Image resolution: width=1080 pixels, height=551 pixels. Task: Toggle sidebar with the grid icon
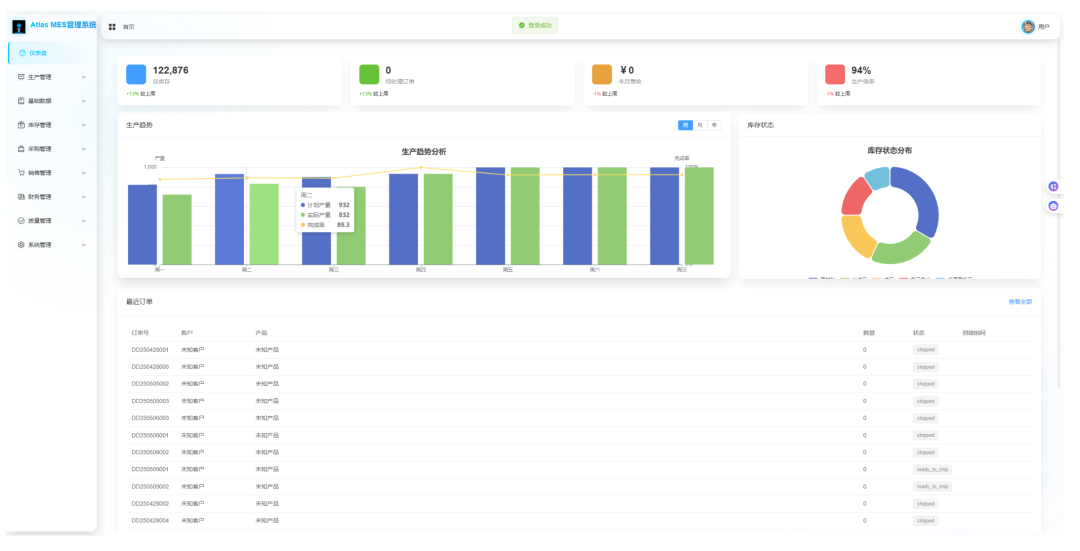click(x=112, y=27)
